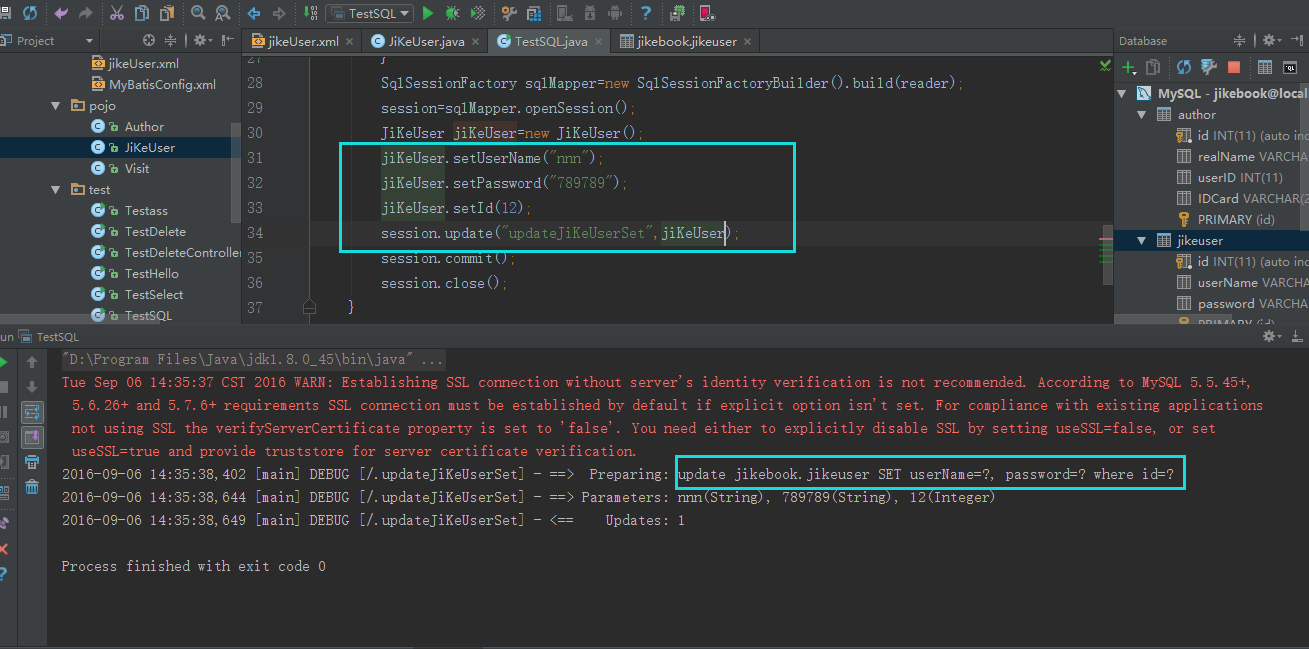Collapse the jikeuser table node
The image size is (1309, 649).
1142,241
